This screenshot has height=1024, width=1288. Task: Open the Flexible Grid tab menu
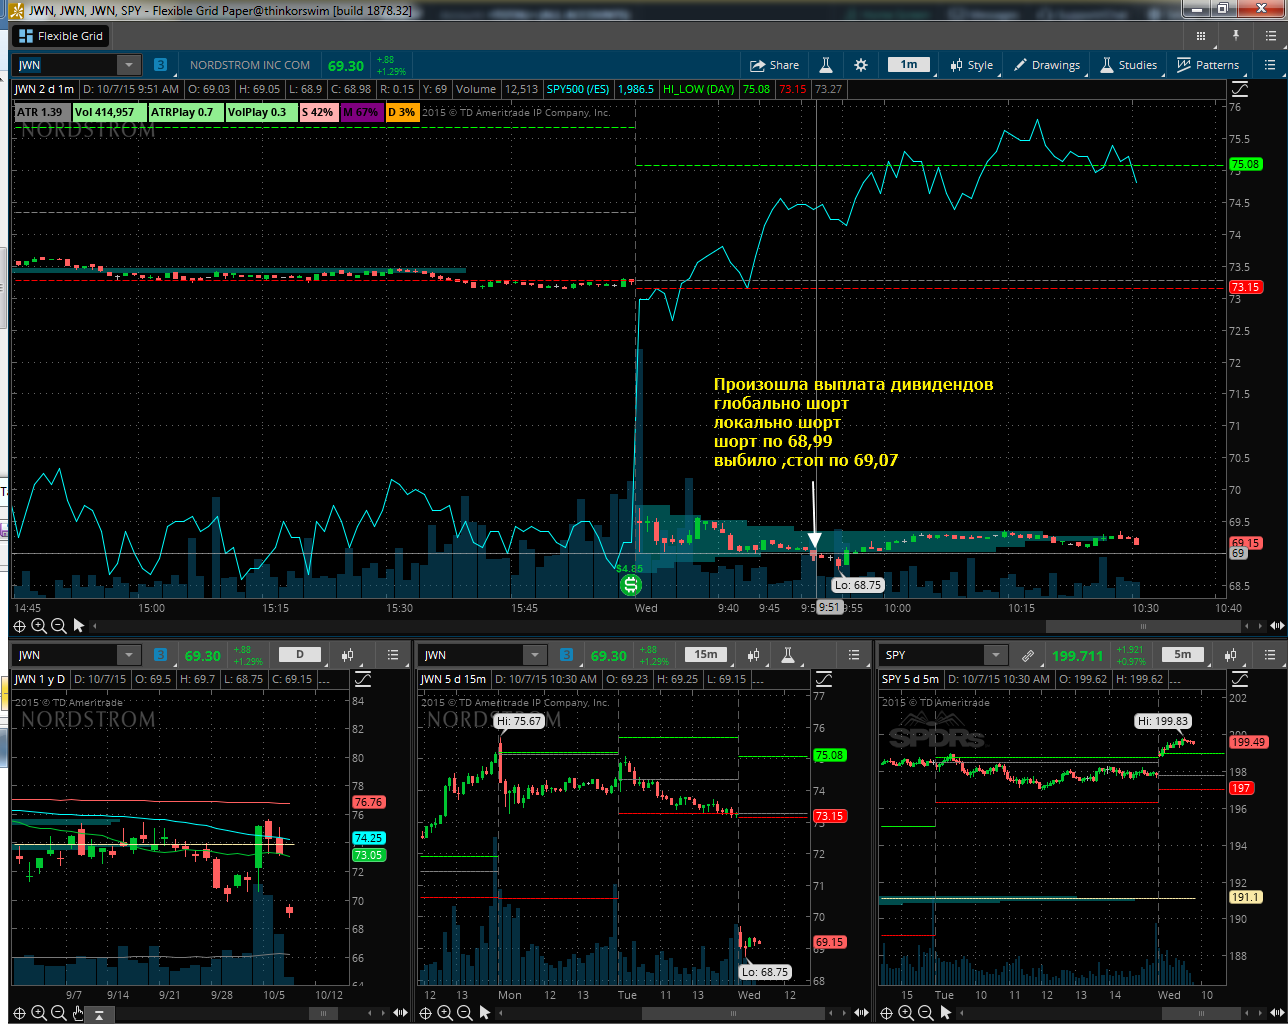61,36
